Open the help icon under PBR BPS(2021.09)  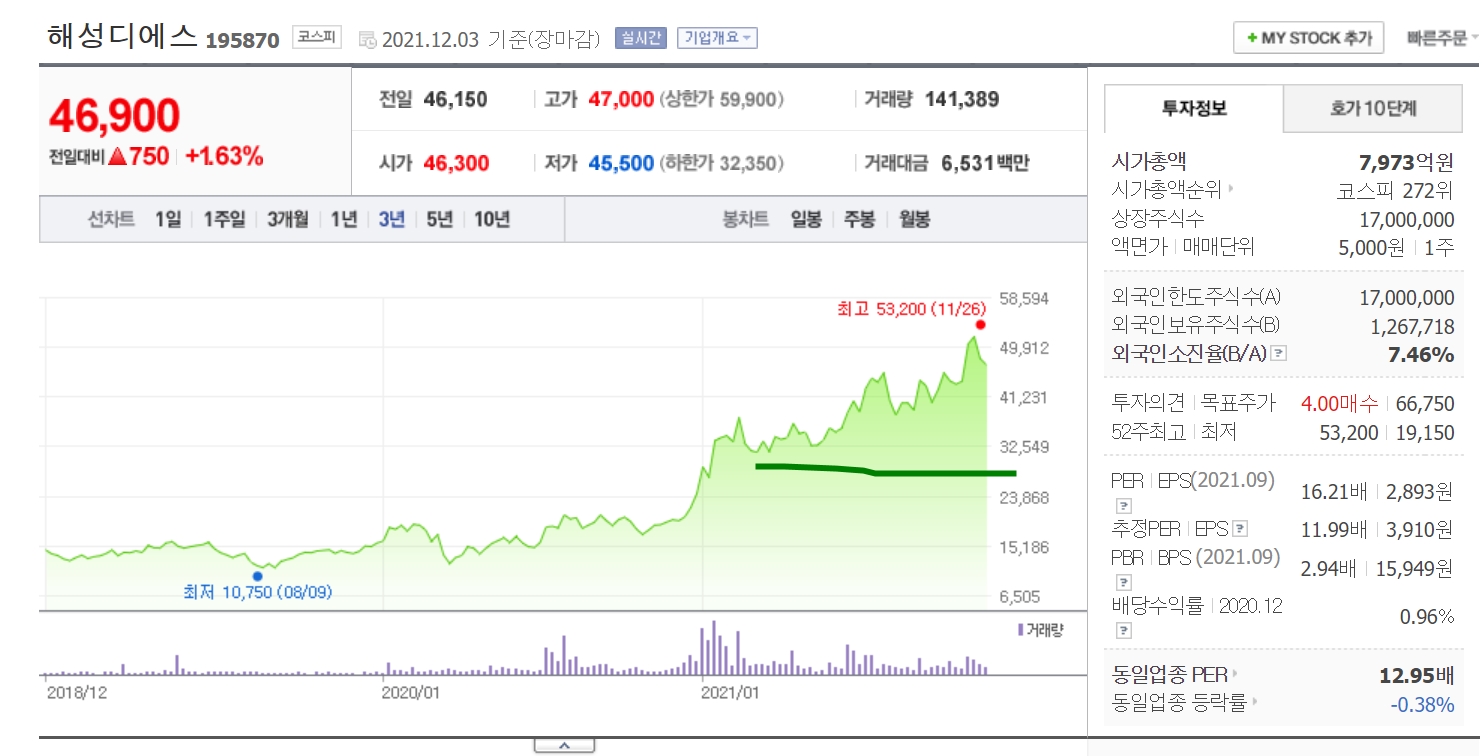(1123, 582)
